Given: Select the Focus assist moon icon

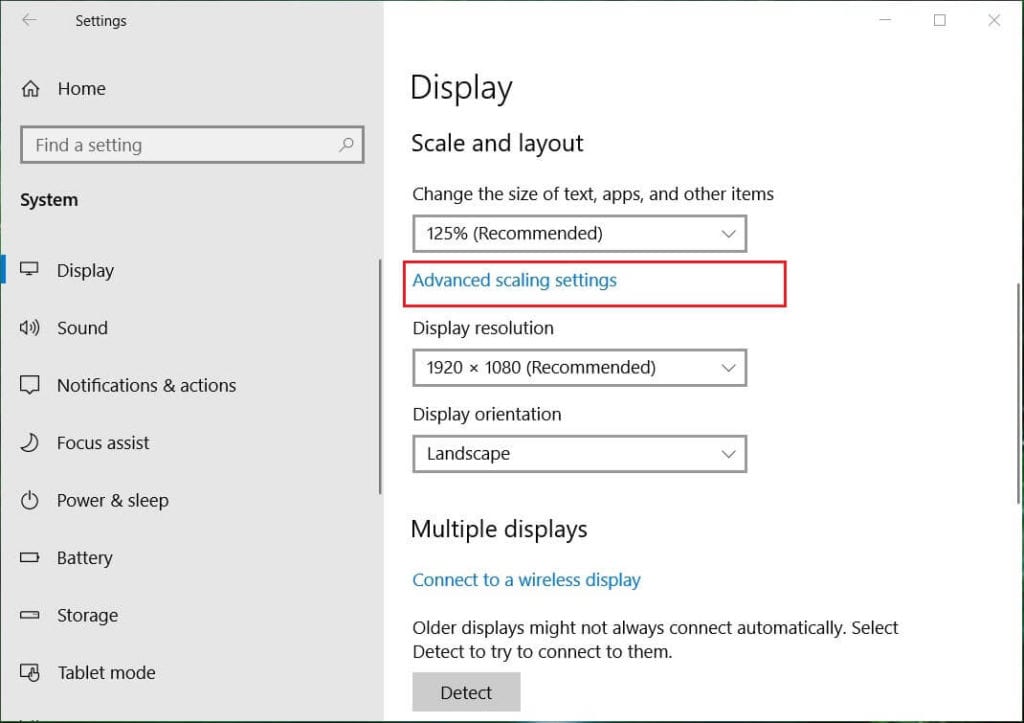Looking at the screenshot, I should pyautogui.click(x=30, y=442).
